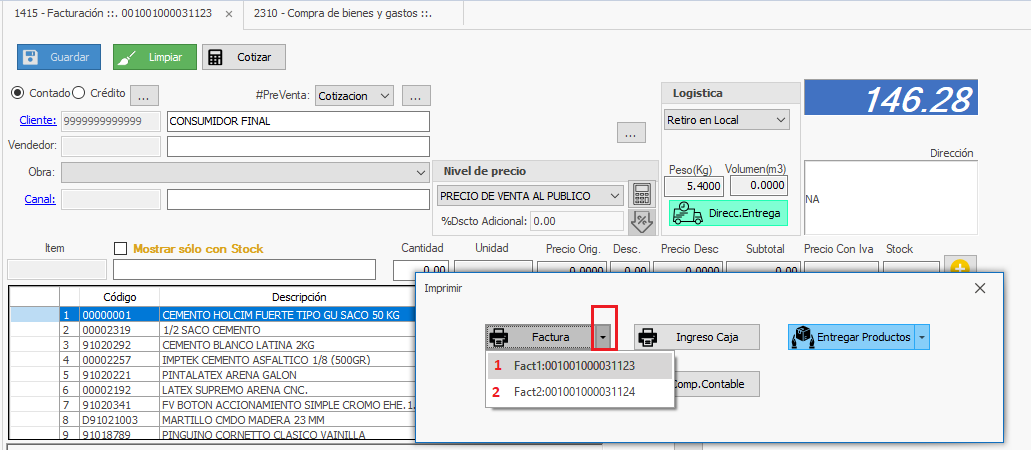The image size is (1031, 450).
Task: Click the percent discount arrow icon
Action: coord(640,221)
